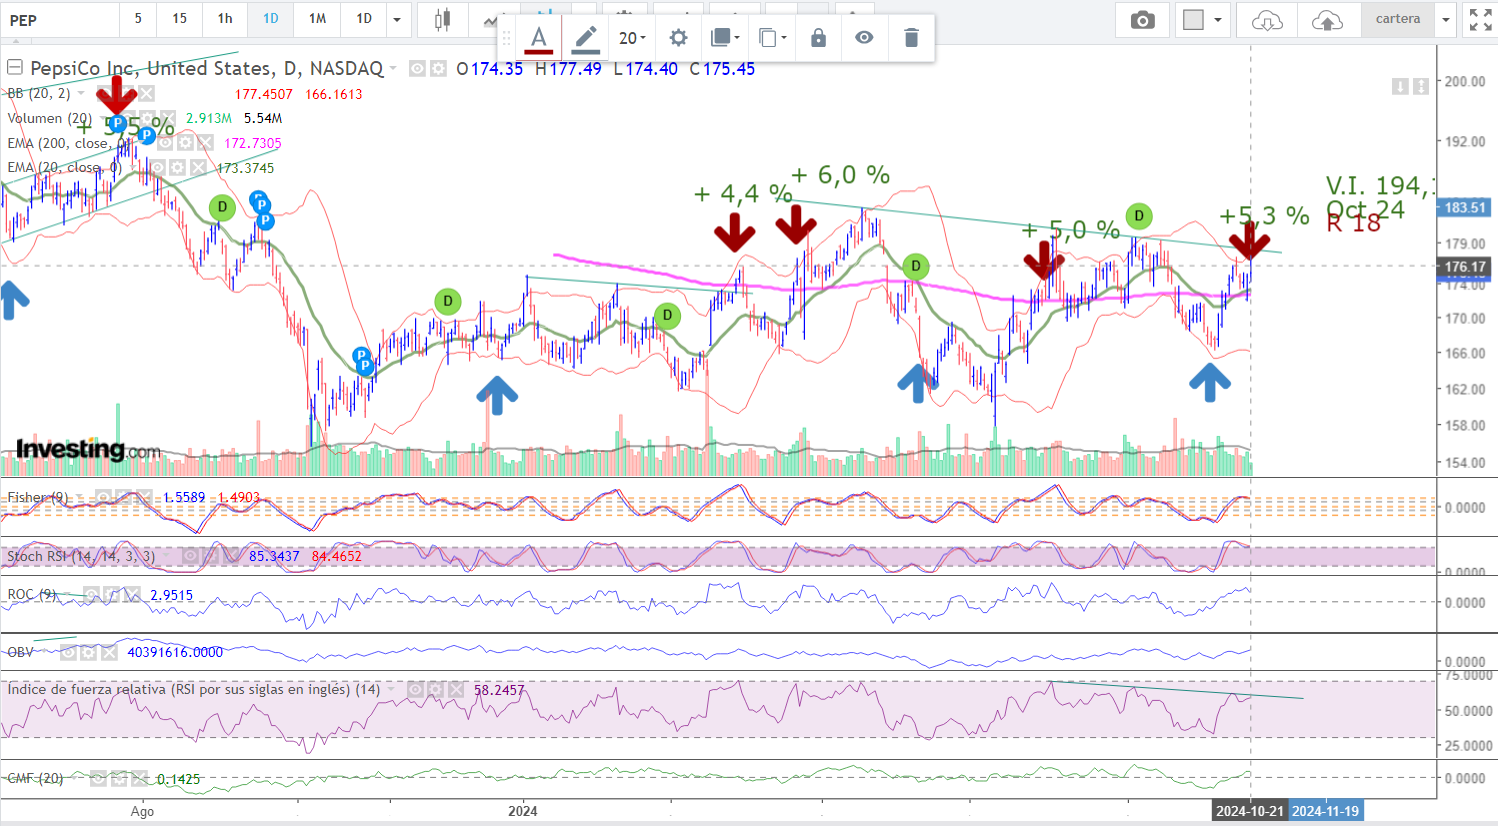Remove the EMA (20, close, 0) indicator
Screen dimensions: 1498x826
[198, 168]
